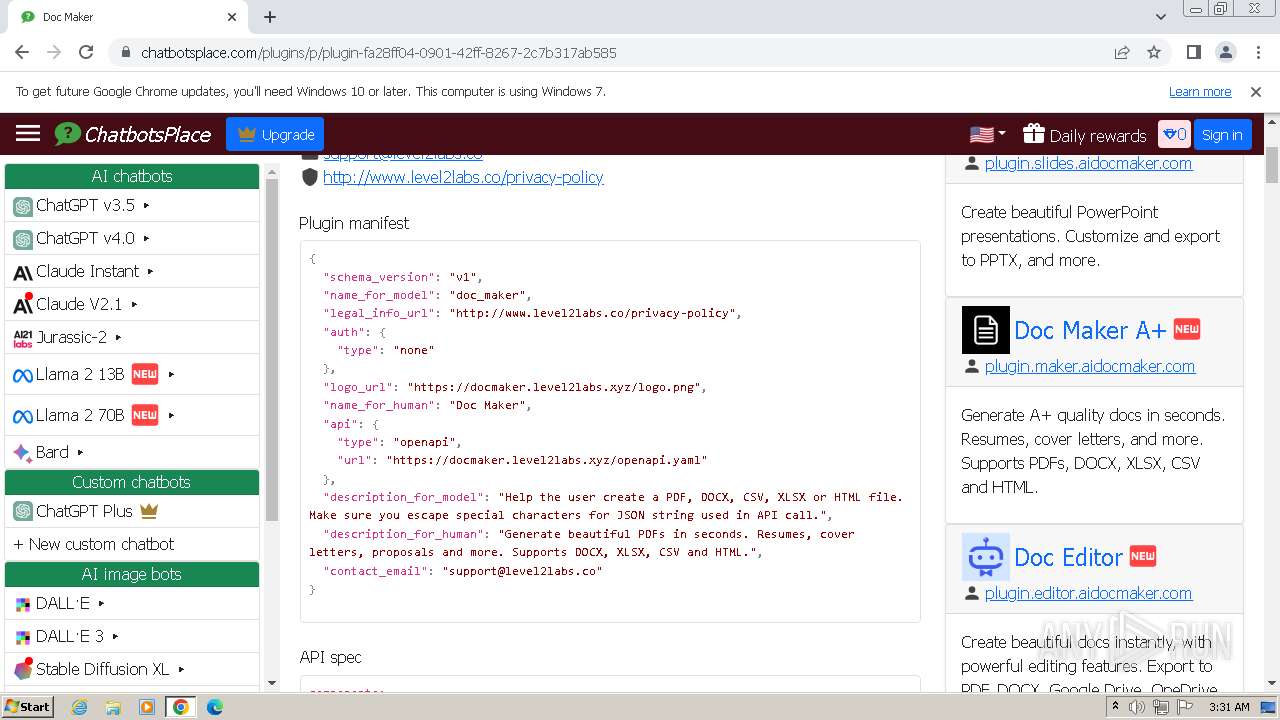Open the level2labs privacy-policy link
This screenshot has width=1280, height=720.
463,177
